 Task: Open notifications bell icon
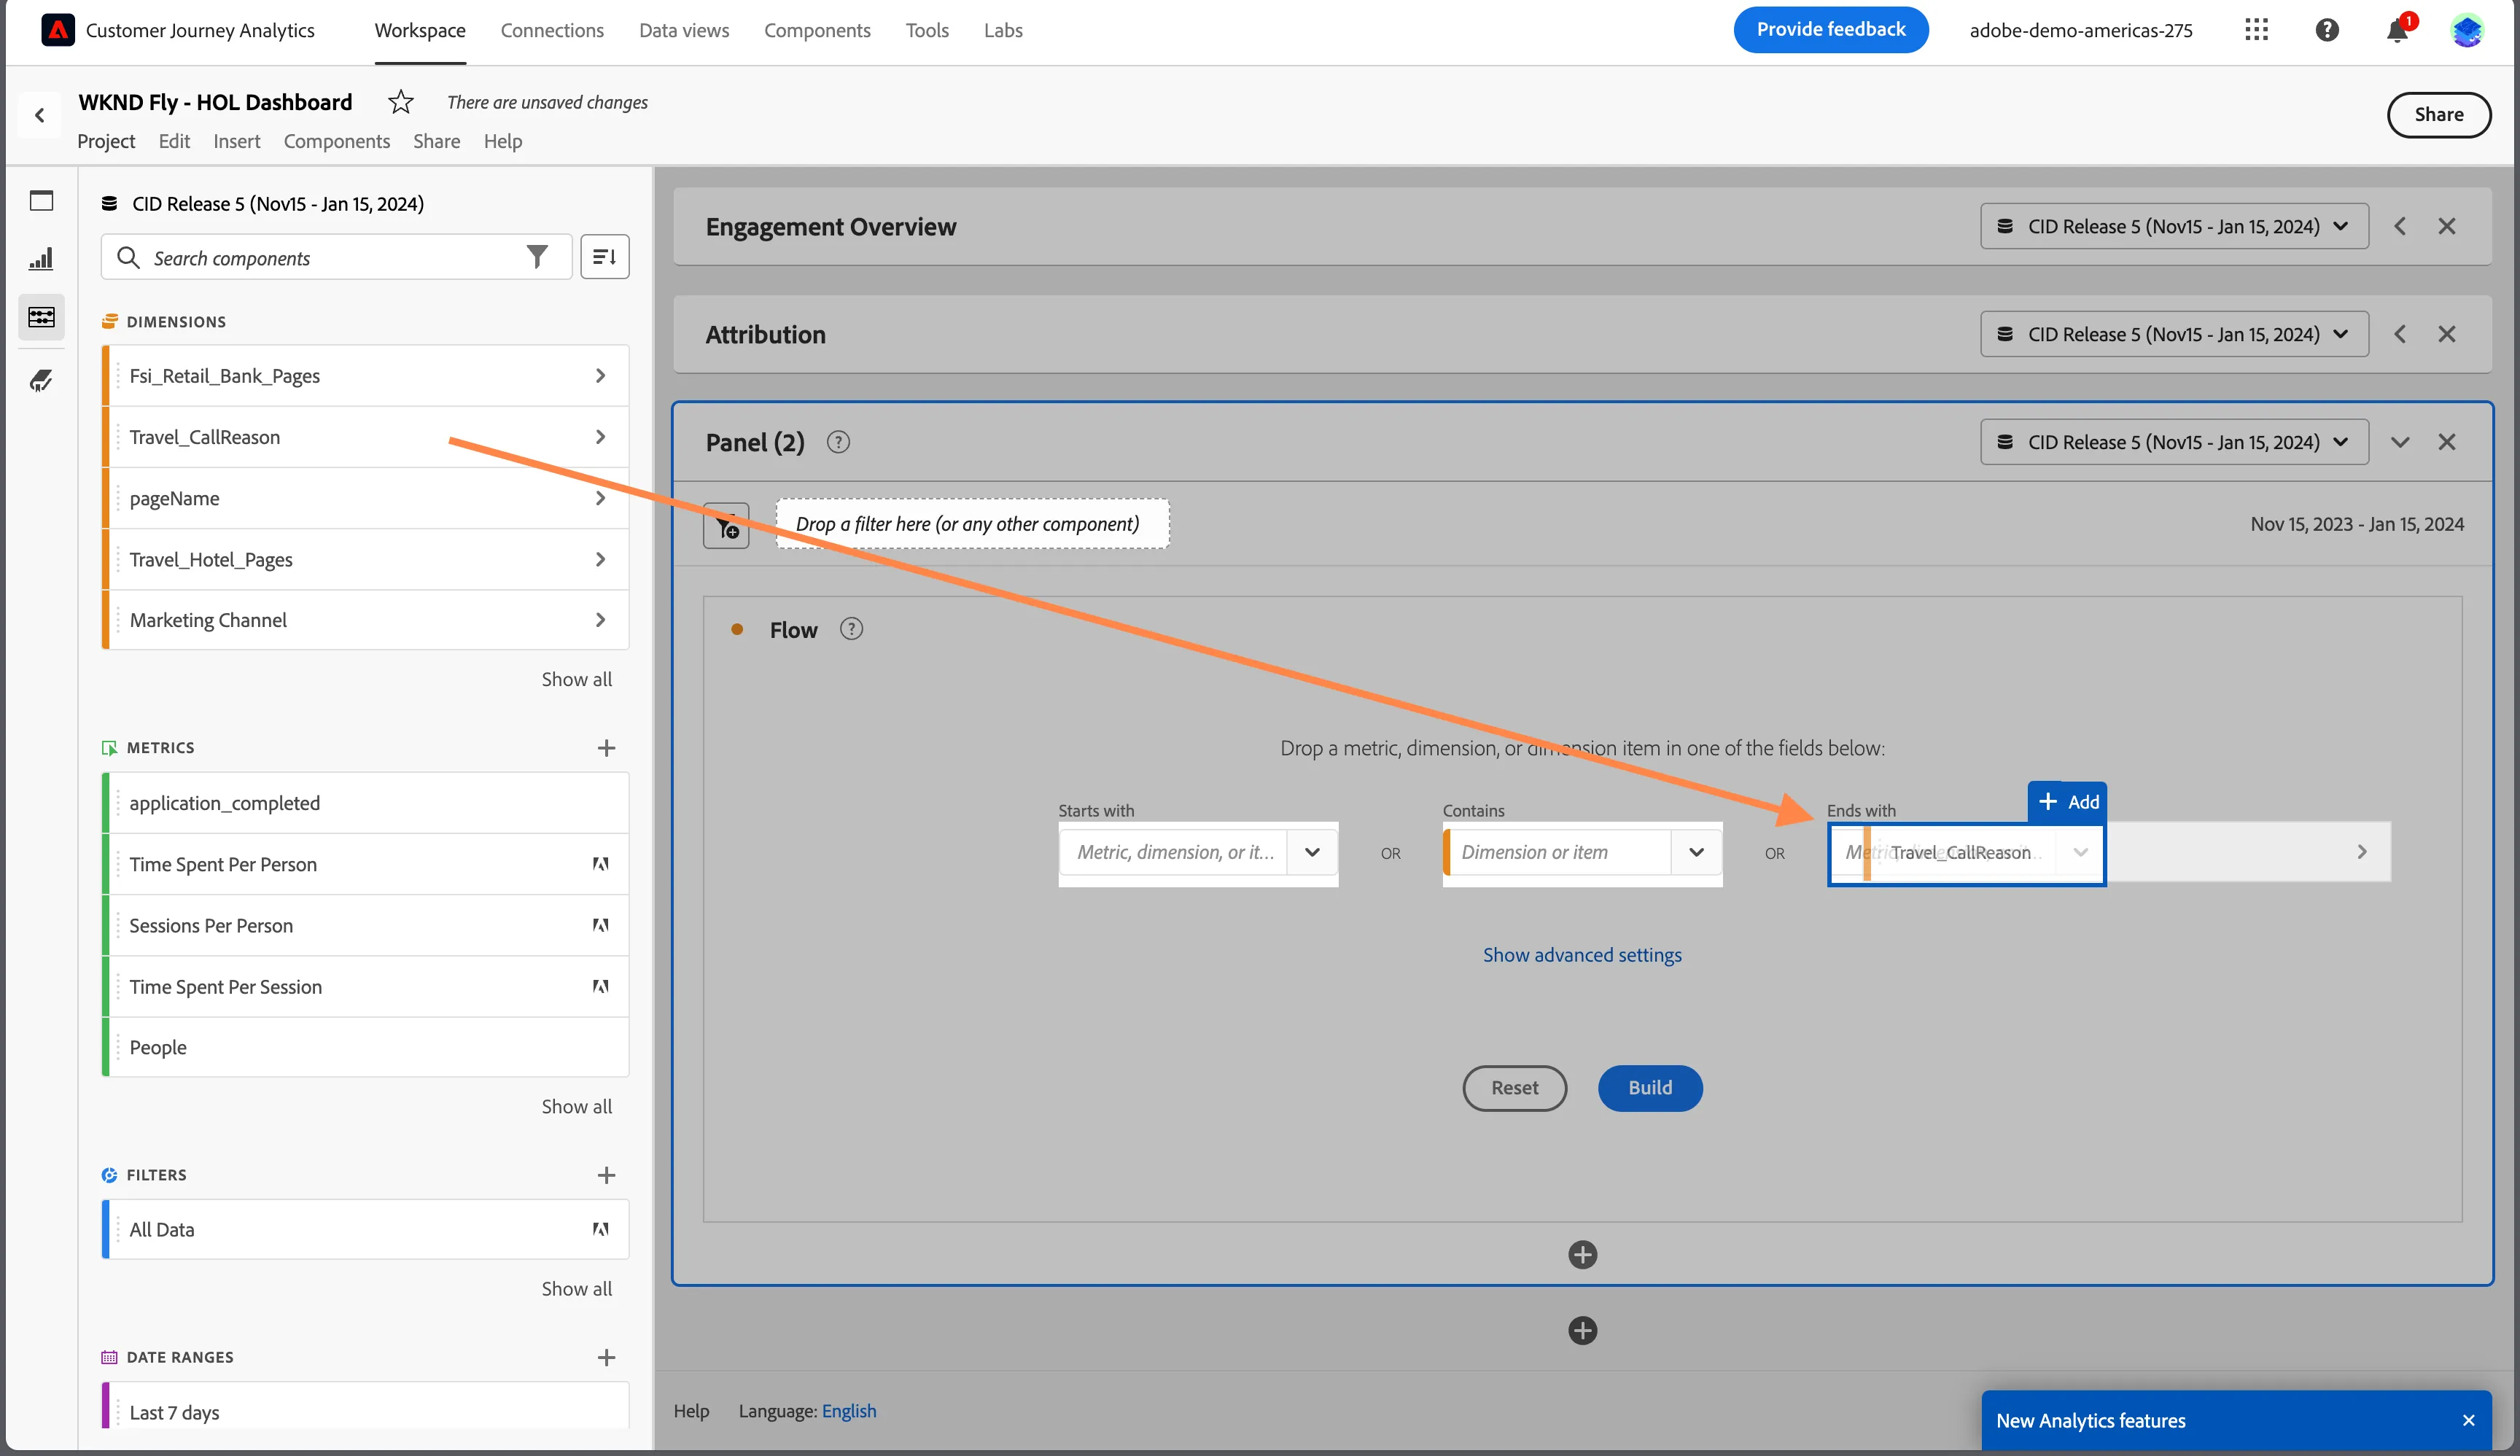pos(2397,30)
